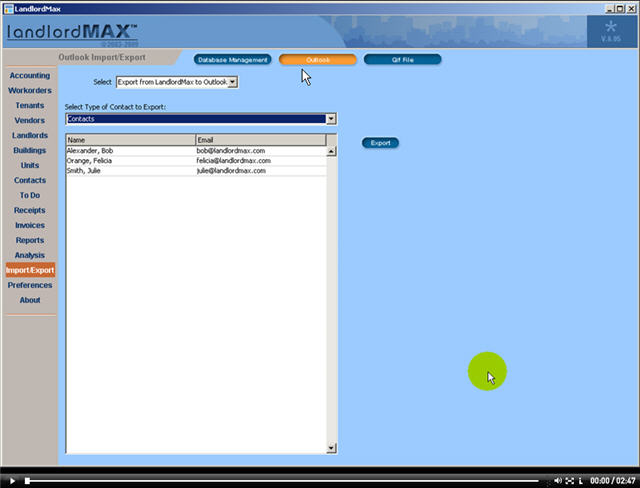
Task: Open Landlords section
Action: point(30,135)
